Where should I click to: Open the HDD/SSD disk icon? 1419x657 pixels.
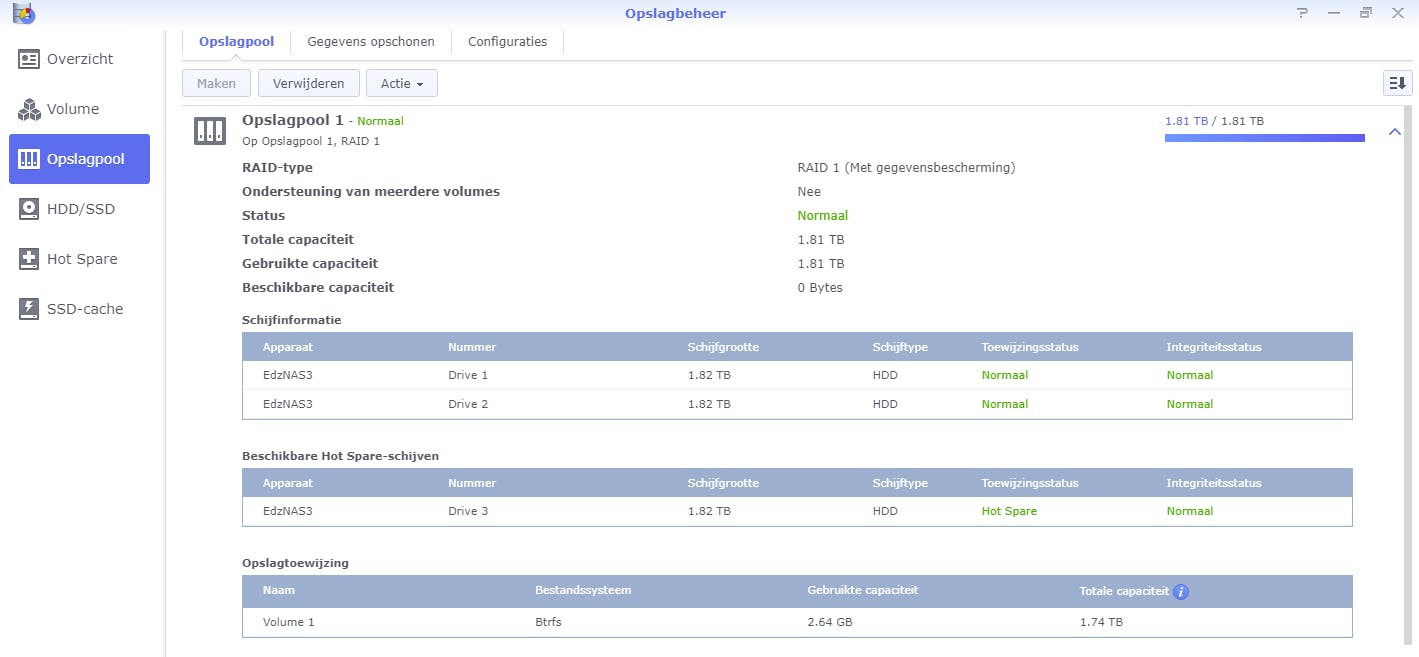tap(29, 209)
